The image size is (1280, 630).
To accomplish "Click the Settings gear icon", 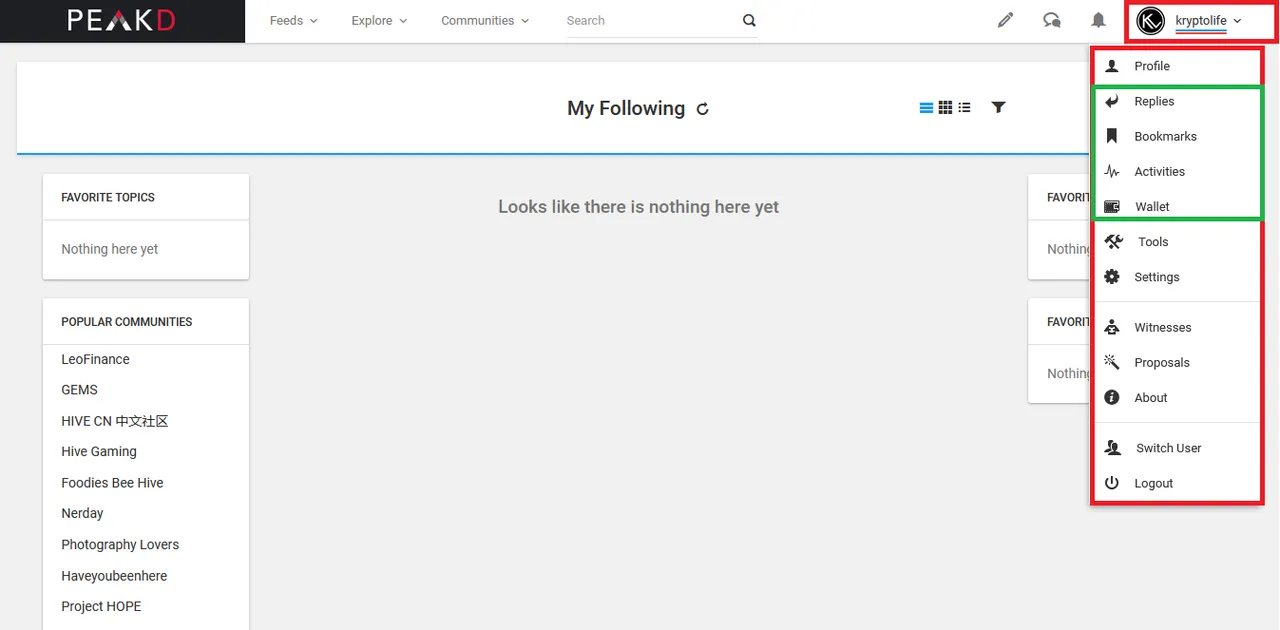I will coord(1112,277).
